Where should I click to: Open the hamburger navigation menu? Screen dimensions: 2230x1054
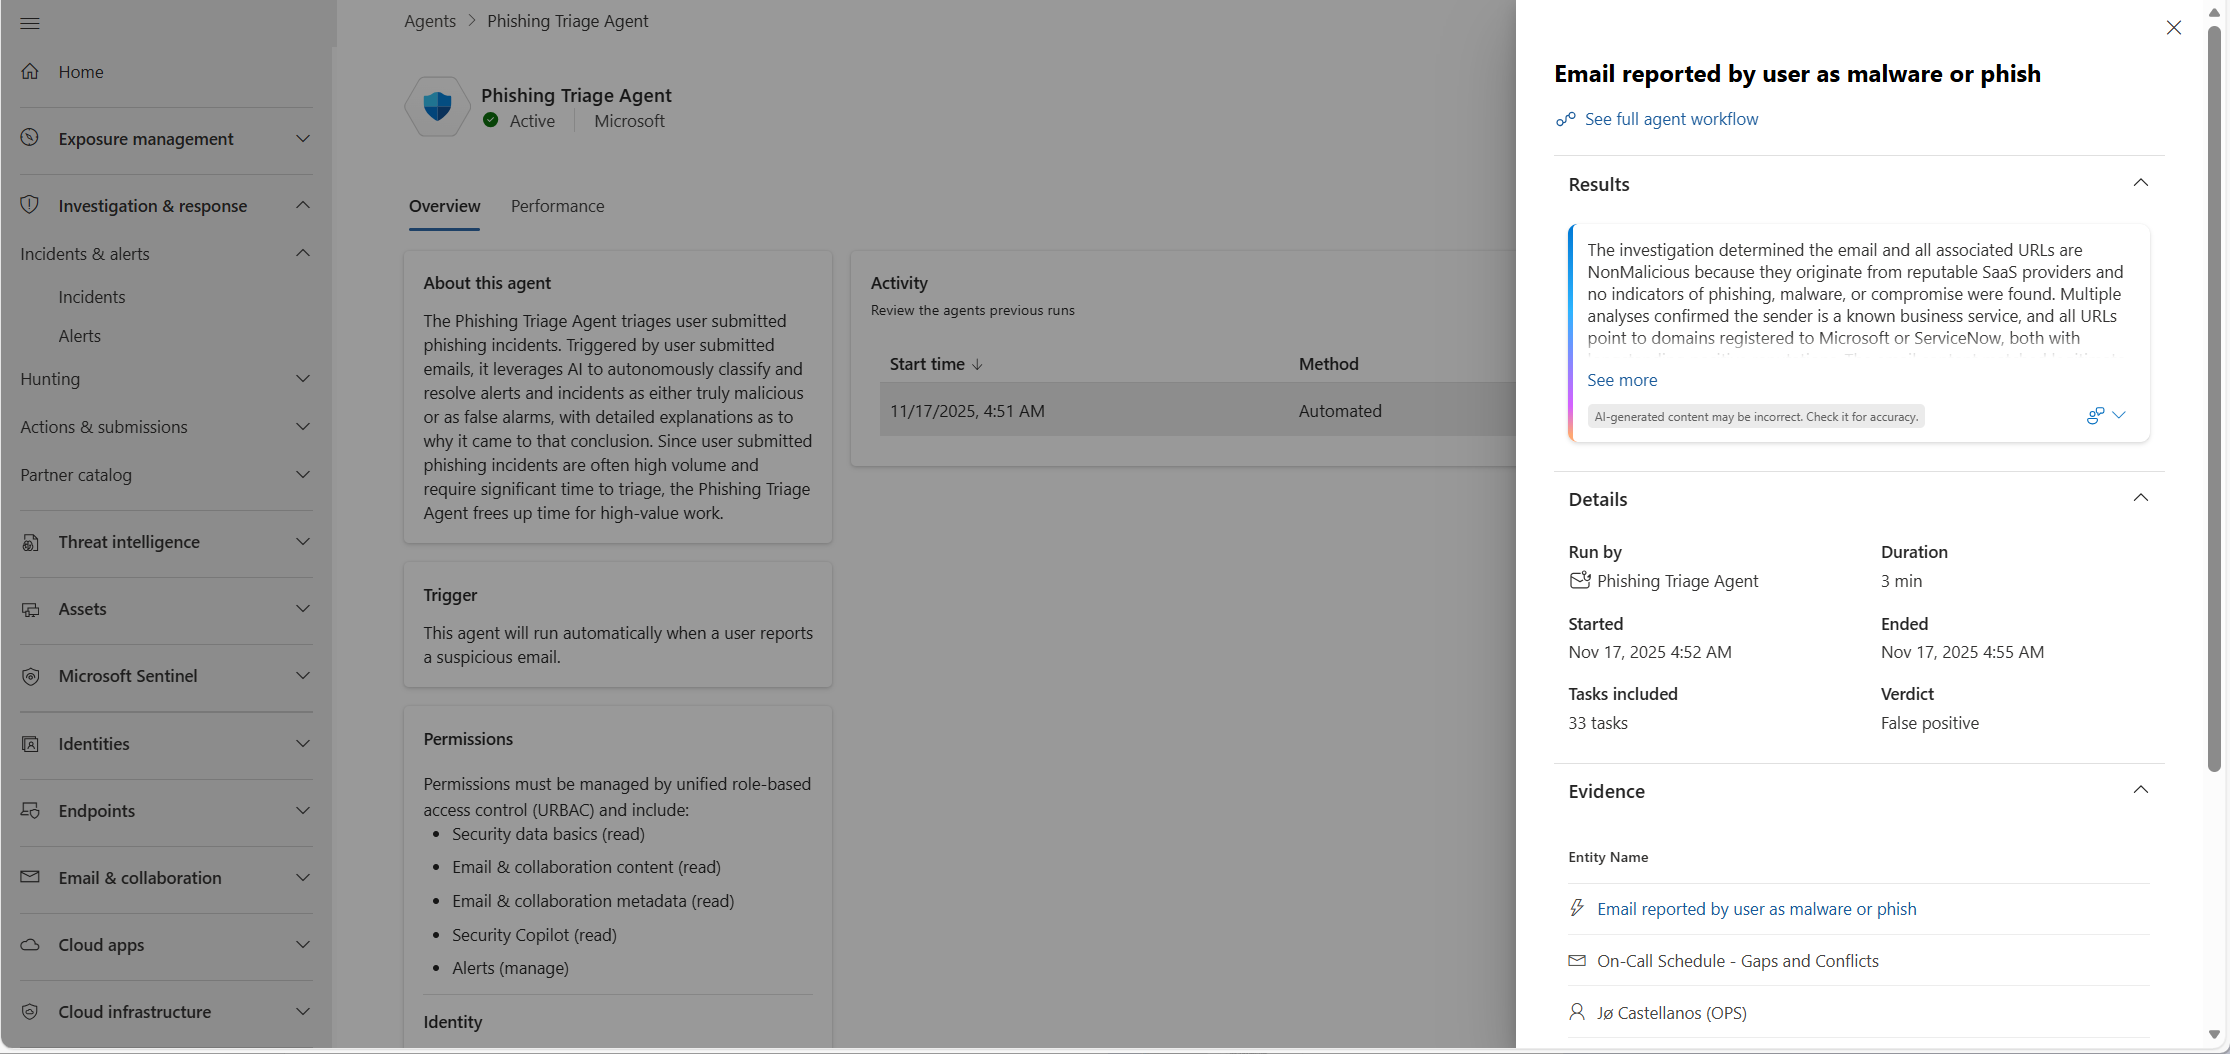coord(30,23)
